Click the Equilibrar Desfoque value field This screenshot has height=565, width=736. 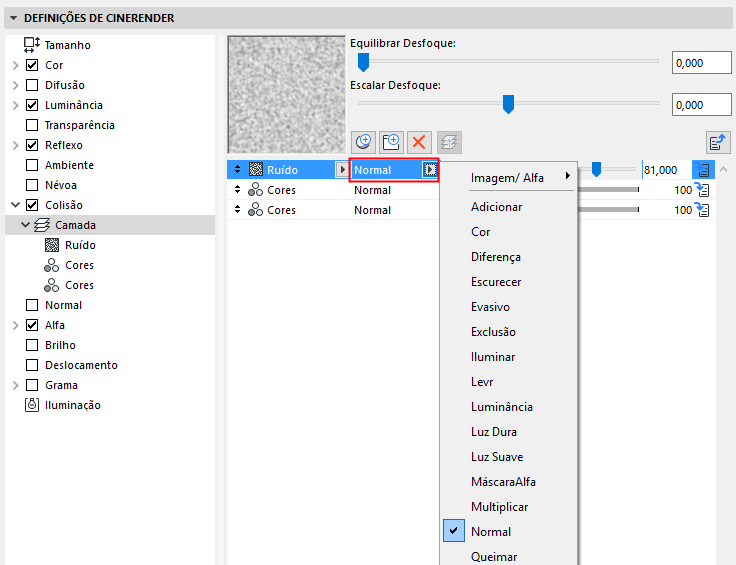(702, 63)
